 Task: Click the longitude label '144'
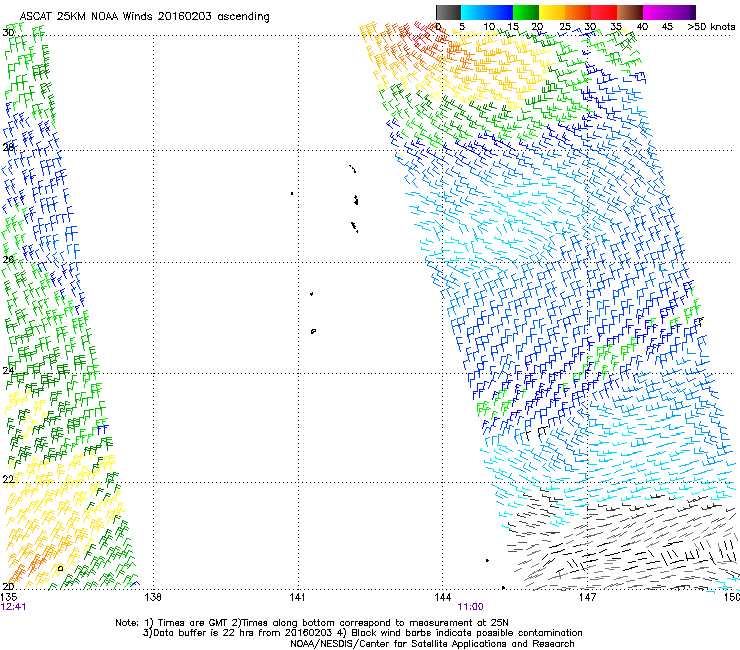(442, 597)
